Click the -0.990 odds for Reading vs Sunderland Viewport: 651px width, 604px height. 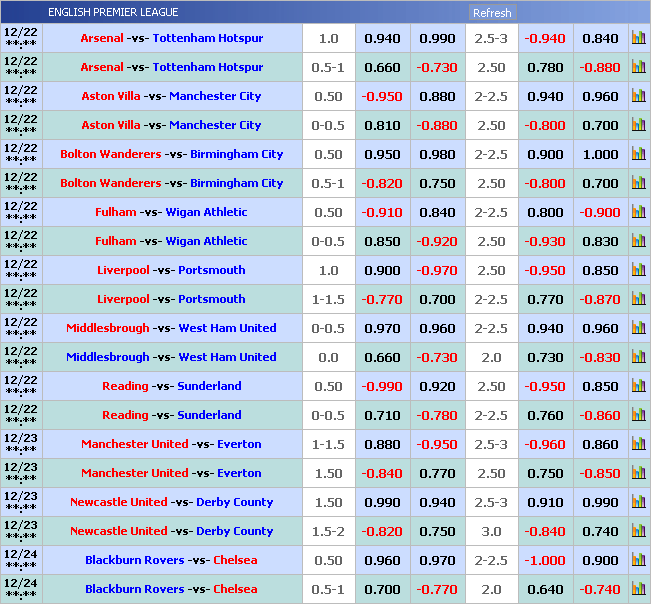click(x=382, y=387)
